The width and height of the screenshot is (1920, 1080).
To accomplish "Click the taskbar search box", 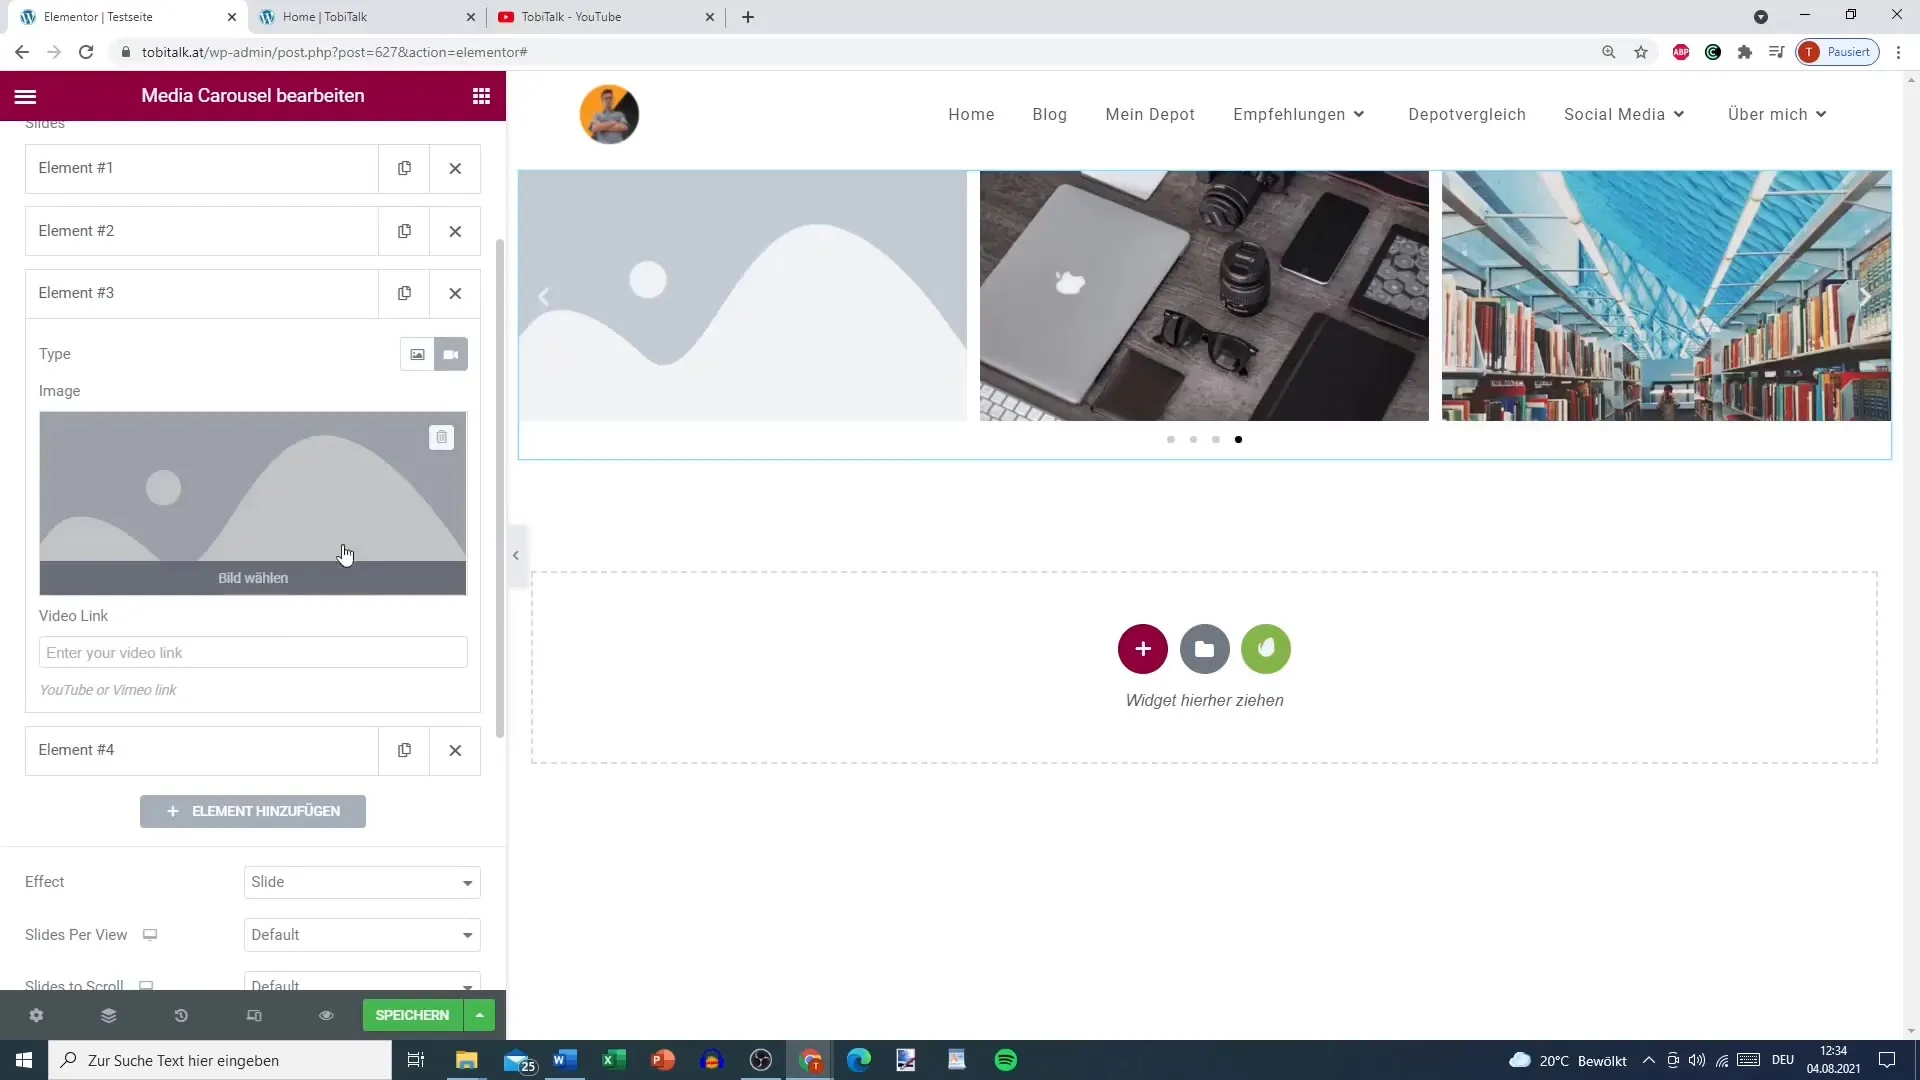I will (x=220, y=1060).
